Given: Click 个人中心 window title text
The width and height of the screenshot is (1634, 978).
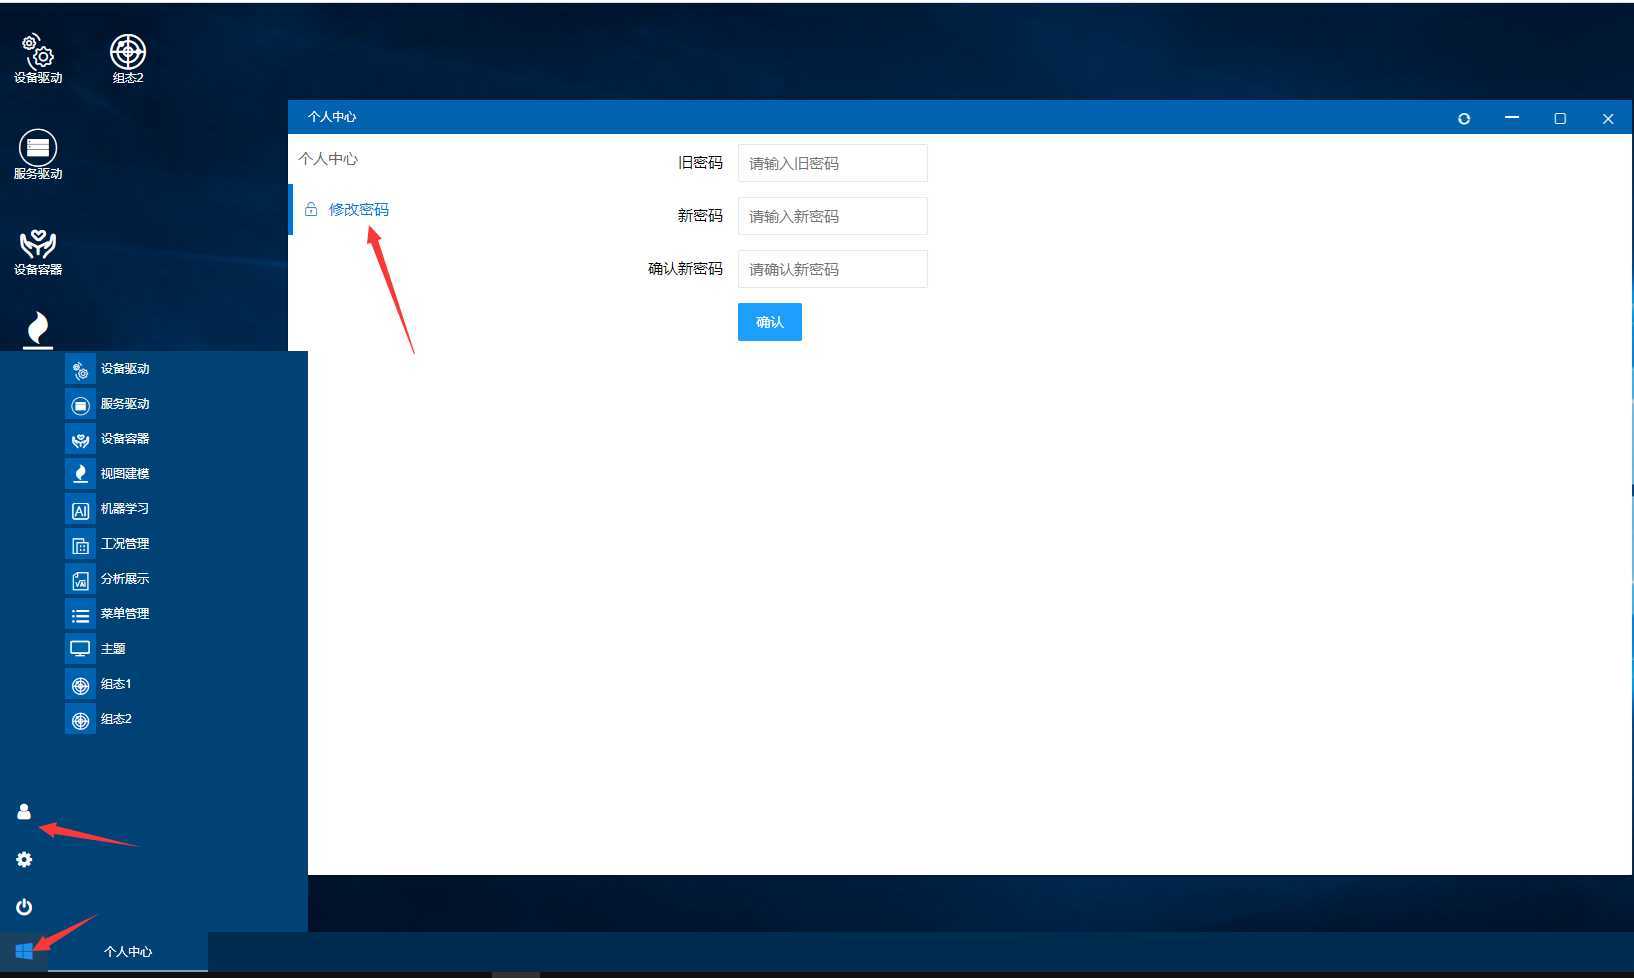Looking at the screenshot, I should (x=332, y=117).
